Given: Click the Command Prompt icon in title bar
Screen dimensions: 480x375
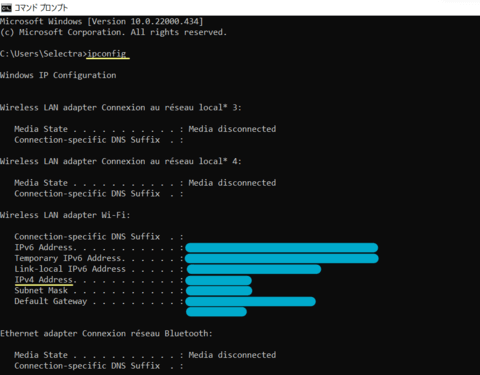Looking at the screenshot, I should (6, 8).
